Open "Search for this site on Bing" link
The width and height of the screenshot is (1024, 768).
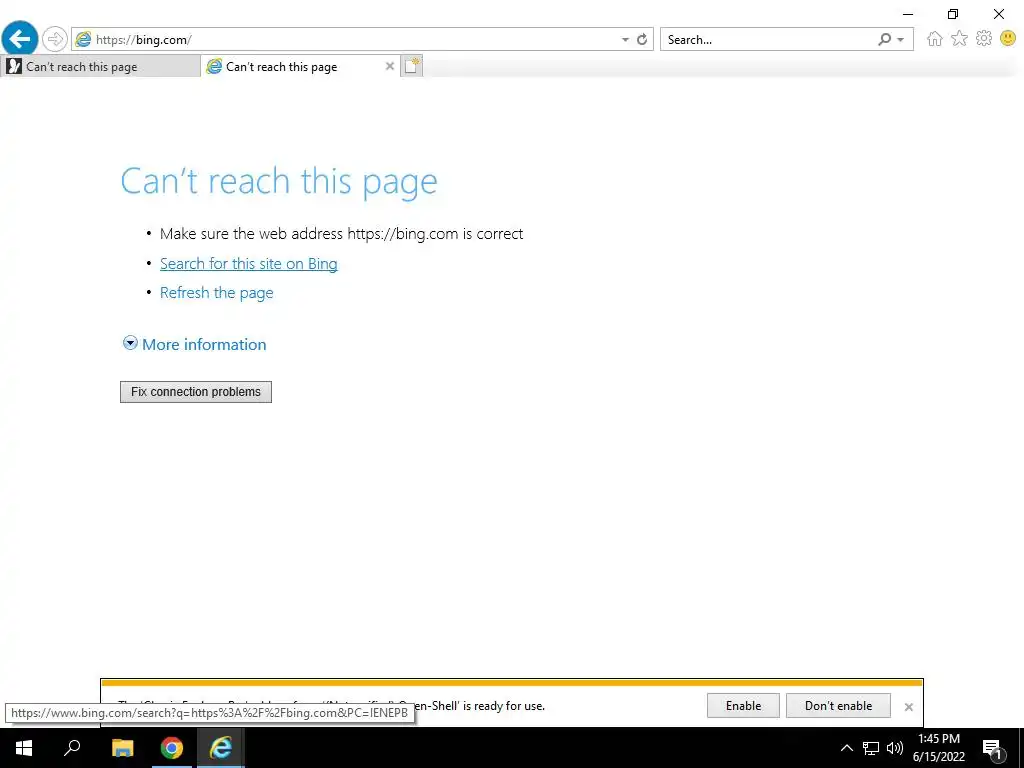[249, 264]
